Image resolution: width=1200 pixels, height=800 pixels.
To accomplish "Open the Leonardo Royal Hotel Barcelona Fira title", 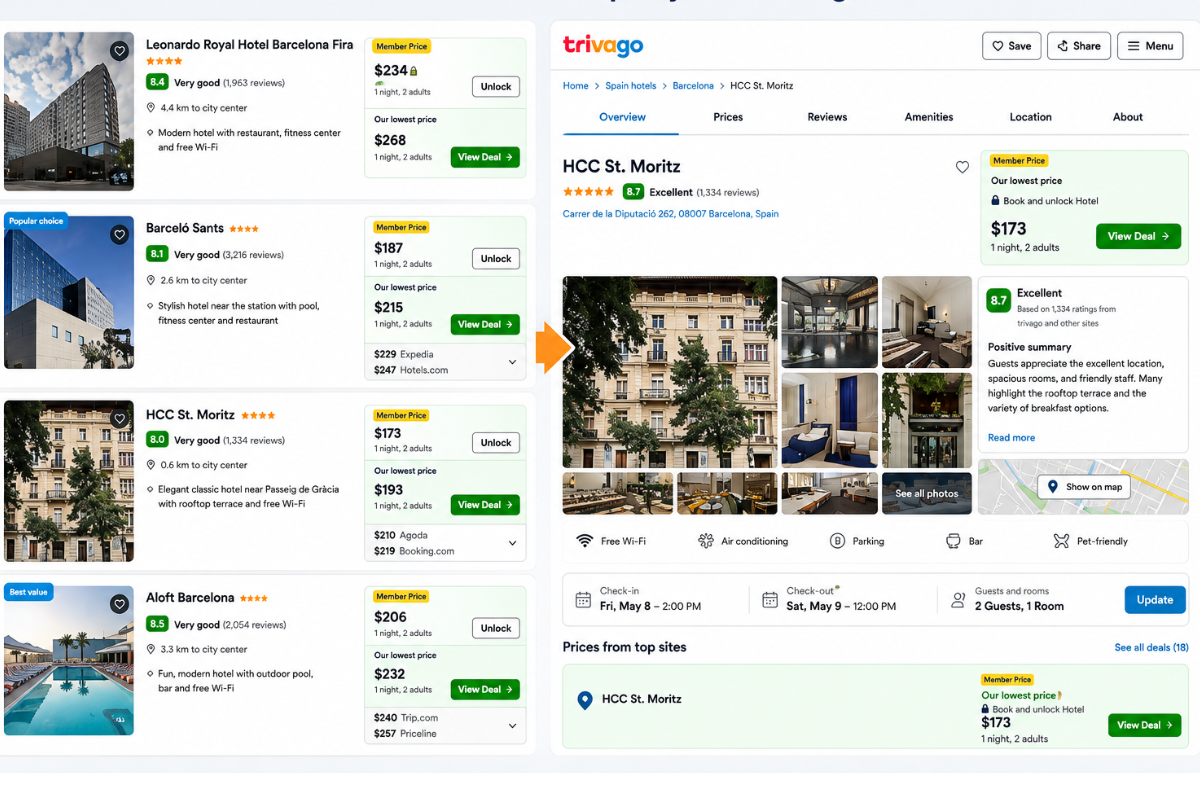I will pos(249,44).
